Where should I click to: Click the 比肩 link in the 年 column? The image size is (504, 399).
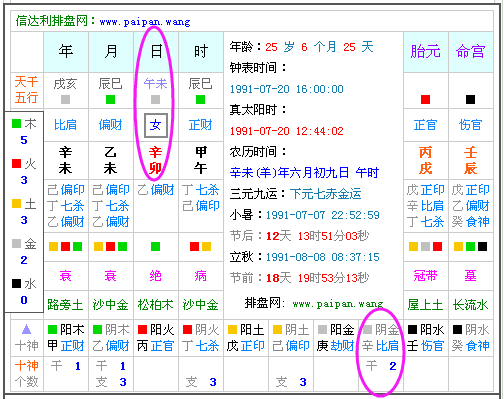[x=65, y=125]
